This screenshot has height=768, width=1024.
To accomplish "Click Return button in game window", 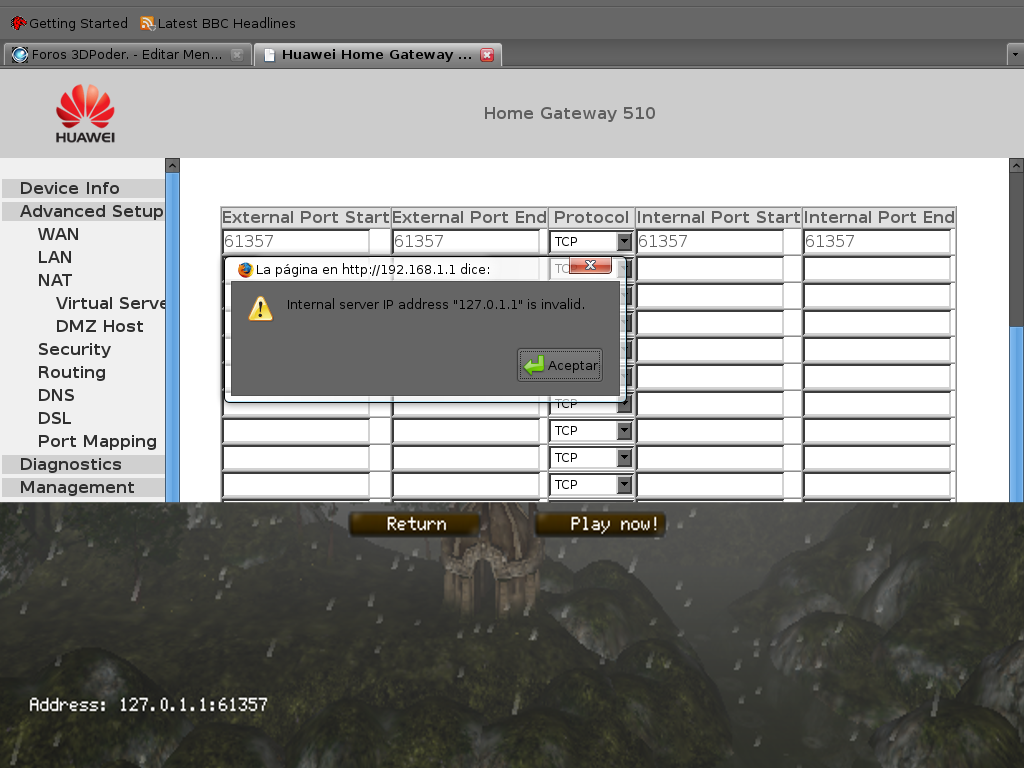I will [416, 524].
